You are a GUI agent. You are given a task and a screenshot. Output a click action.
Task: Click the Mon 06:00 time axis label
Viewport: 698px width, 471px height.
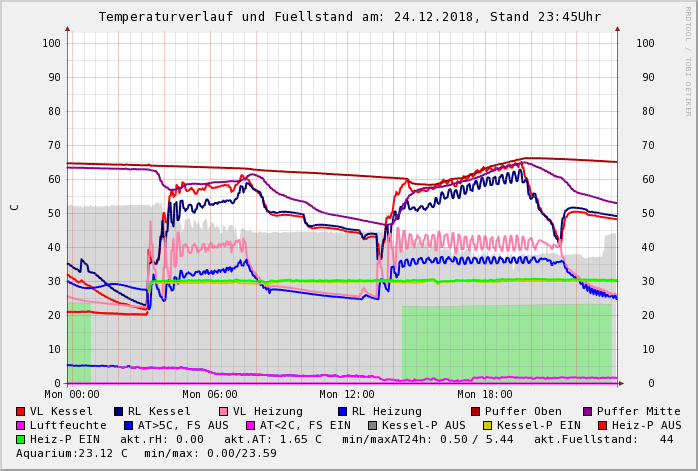click(209, 395)
